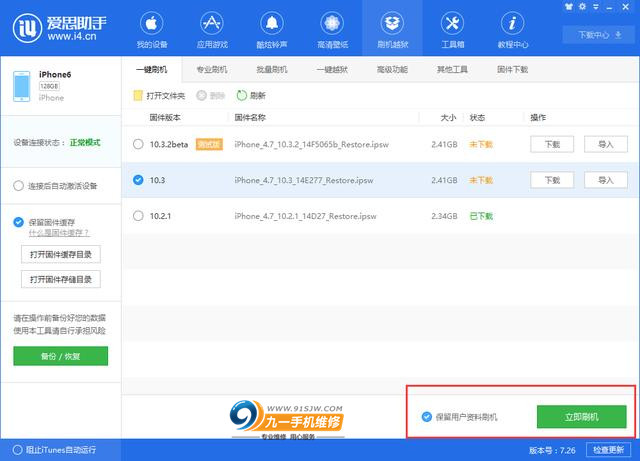Open the 我的设备 (My Device) section
Image resolution: width=640 pixels, height=461 pixels.
tap(152, 30)
